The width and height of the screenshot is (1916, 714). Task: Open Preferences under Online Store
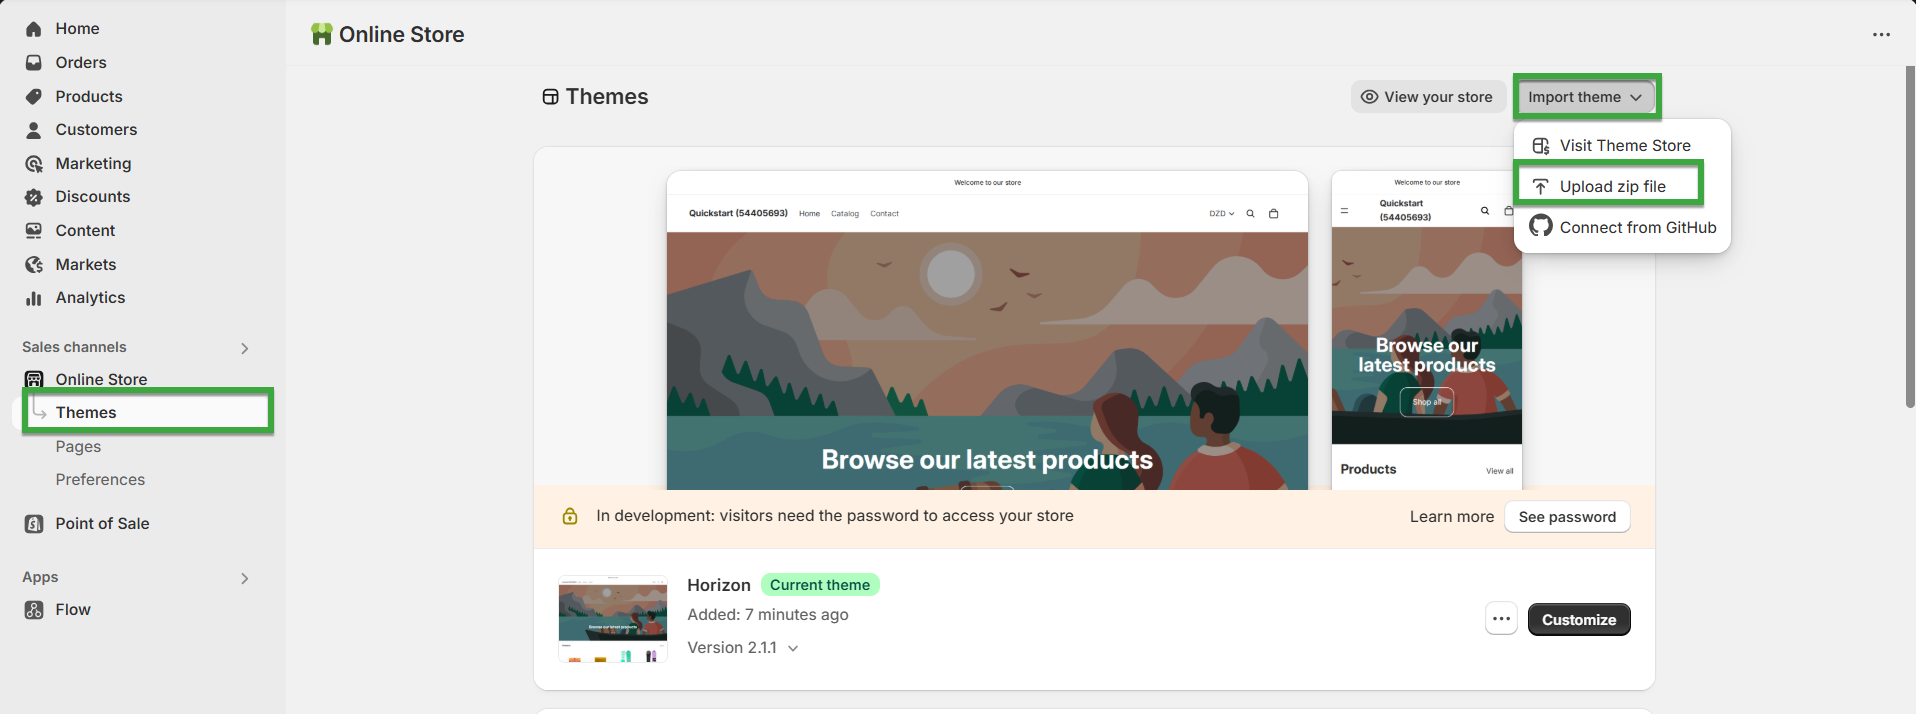100,480
